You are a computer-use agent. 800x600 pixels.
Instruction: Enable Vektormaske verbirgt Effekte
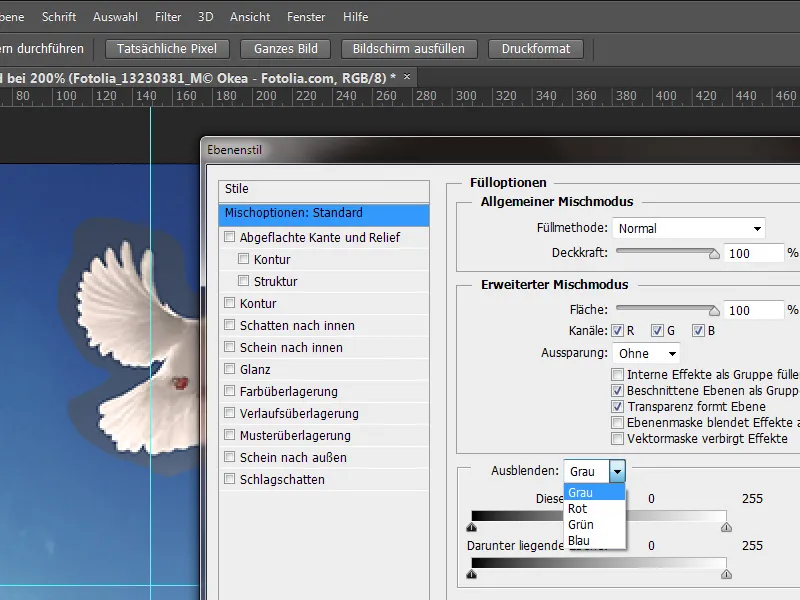(617, 439)
